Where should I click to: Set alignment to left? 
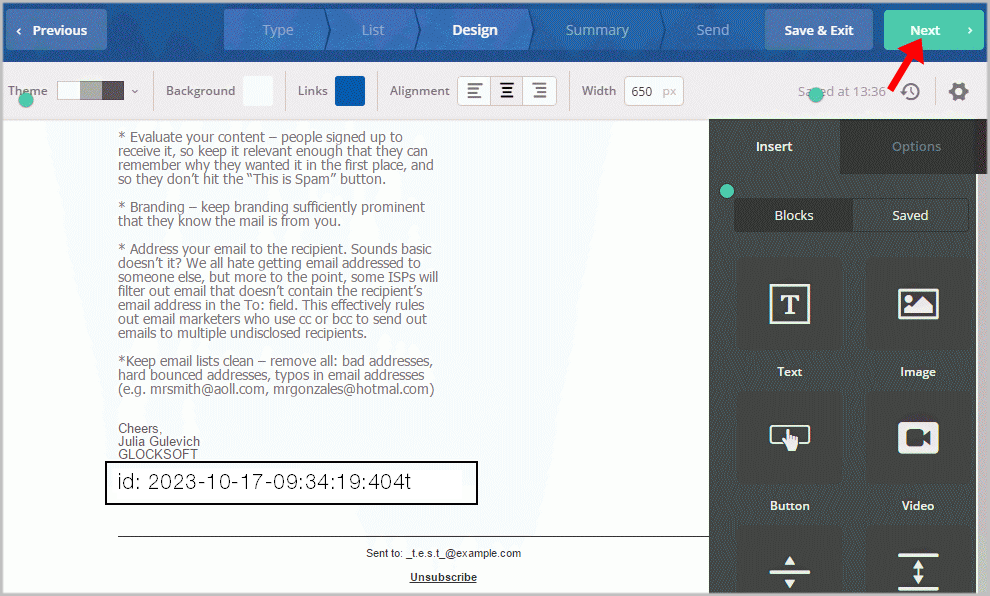[474, 91]
